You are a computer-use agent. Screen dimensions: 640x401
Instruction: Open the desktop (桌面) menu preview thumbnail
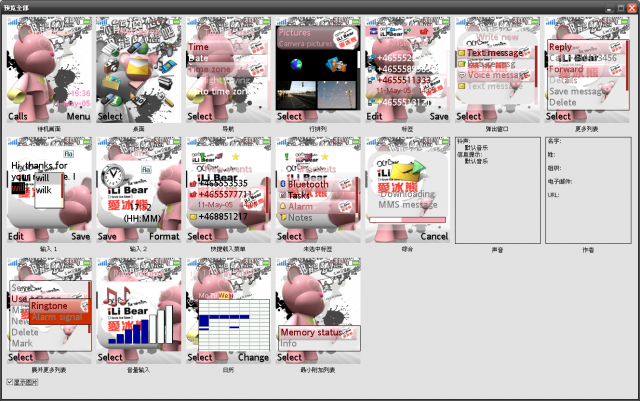[x=139, y=70]
